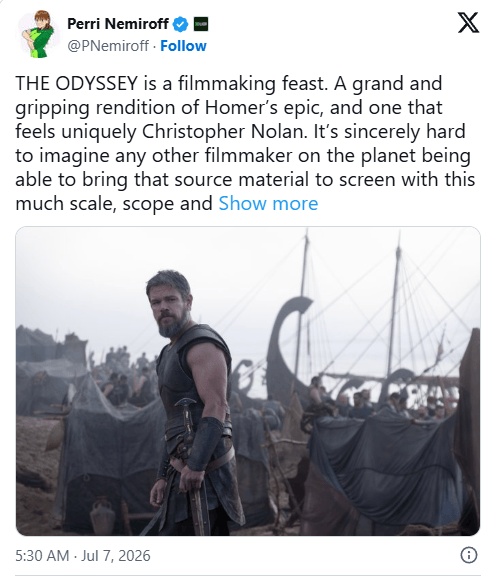Click the blue verified checkmark badge

point(180,24)
